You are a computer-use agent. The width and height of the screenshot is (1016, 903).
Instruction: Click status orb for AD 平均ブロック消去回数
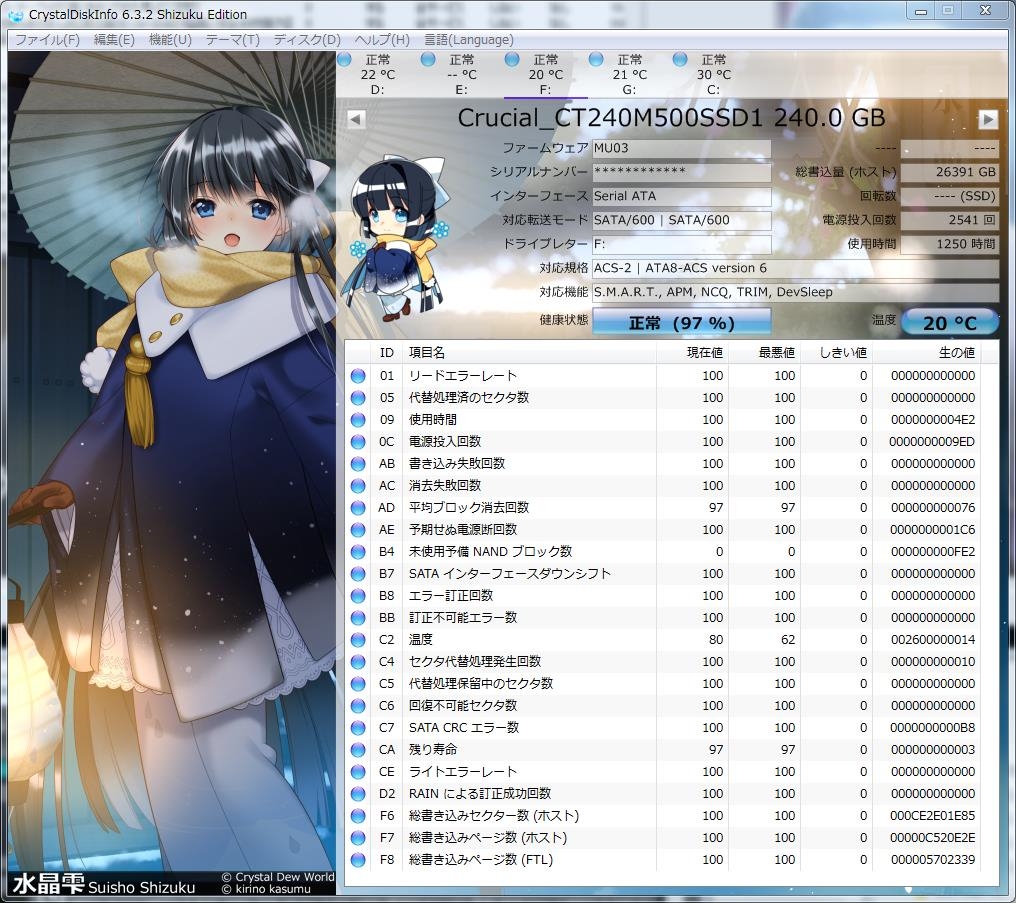pos(358,508)
